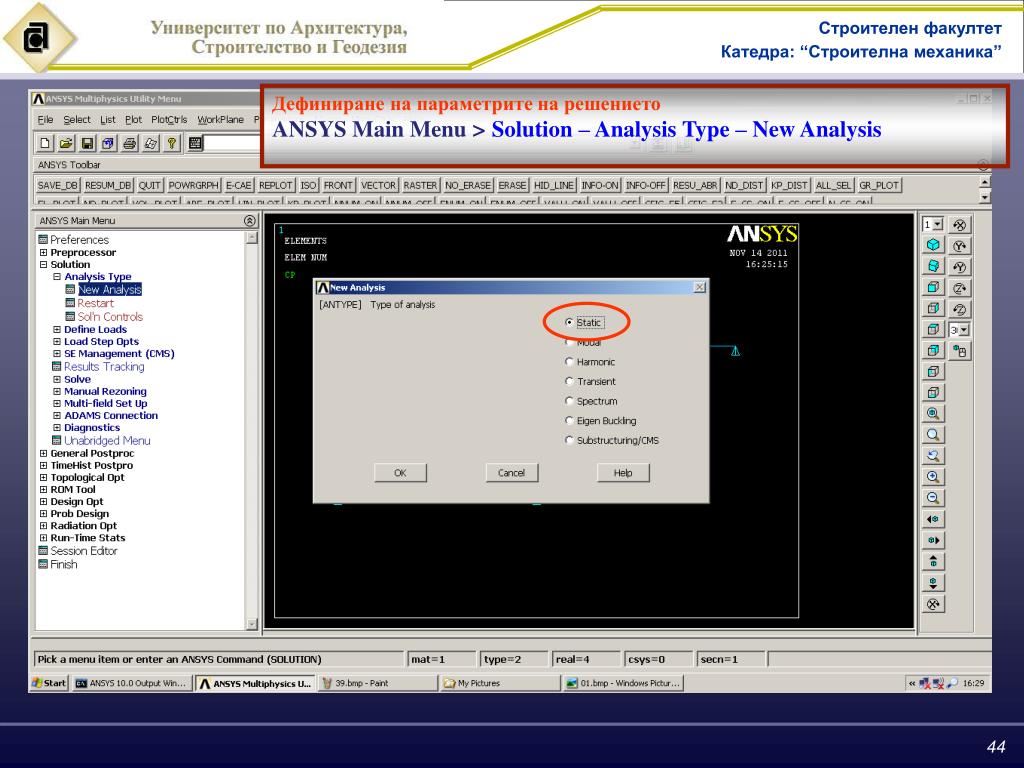Click the Pan model left arrow icon
This screenshot has width=1024, height=768.
933,519
